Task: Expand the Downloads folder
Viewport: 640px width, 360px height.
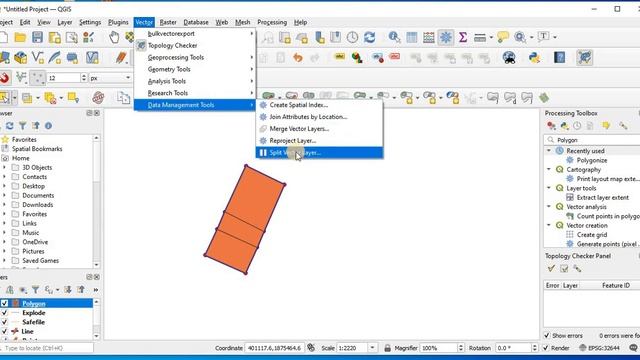Action: click(x=4, y=205)
